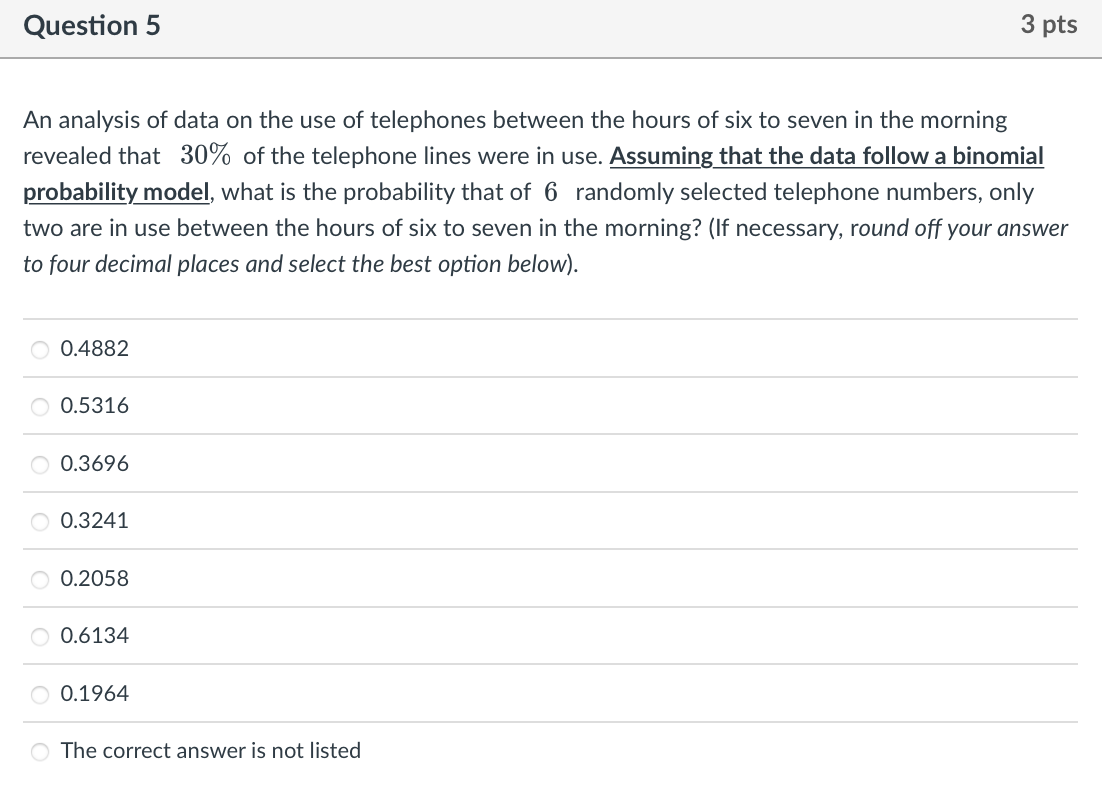Select the 0.2058 answer option

click(94, 578)
